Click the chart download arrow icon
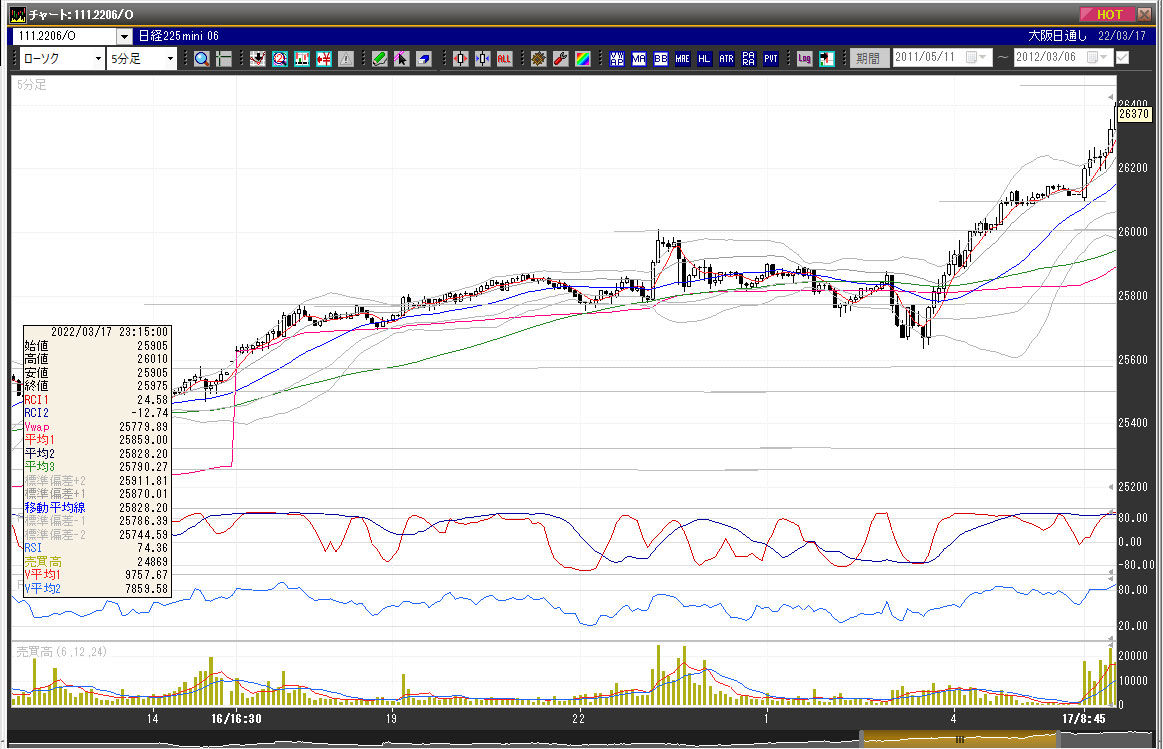This screenshot has height=749, width=1163. 257,59
